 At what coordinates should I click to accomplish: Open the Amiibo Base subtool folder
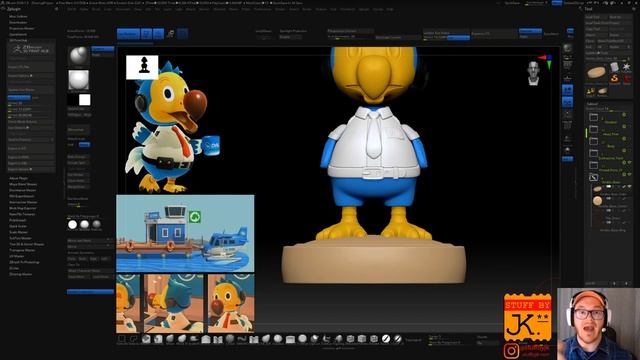[593, 178]
